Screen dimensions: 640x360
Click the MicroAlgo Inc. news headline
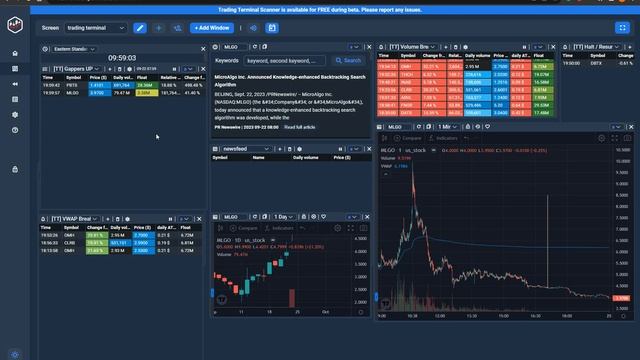(x=290, y=81)
